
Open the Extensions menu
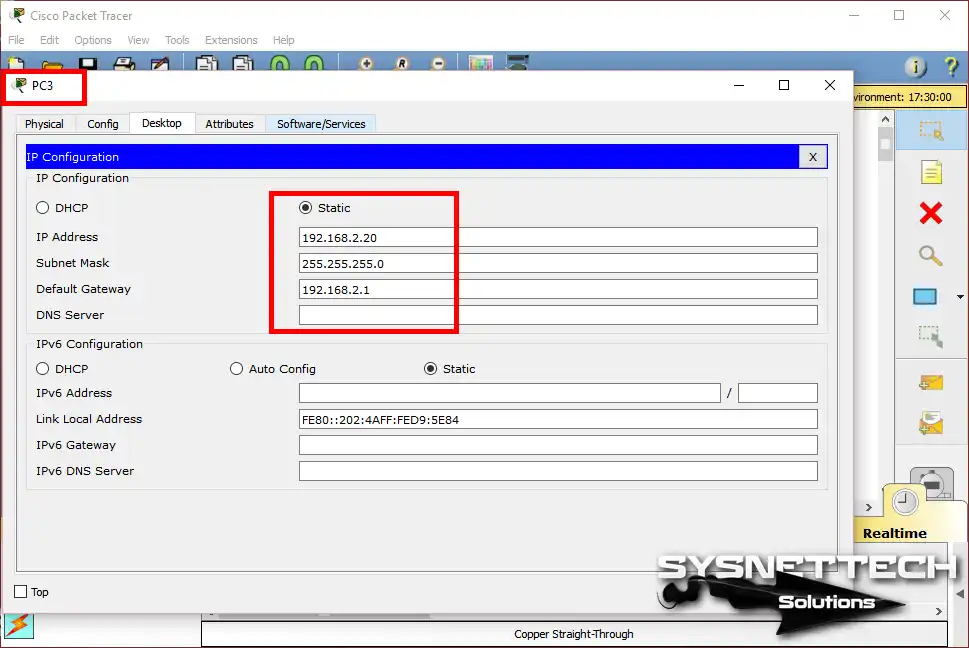click(231, 40)
